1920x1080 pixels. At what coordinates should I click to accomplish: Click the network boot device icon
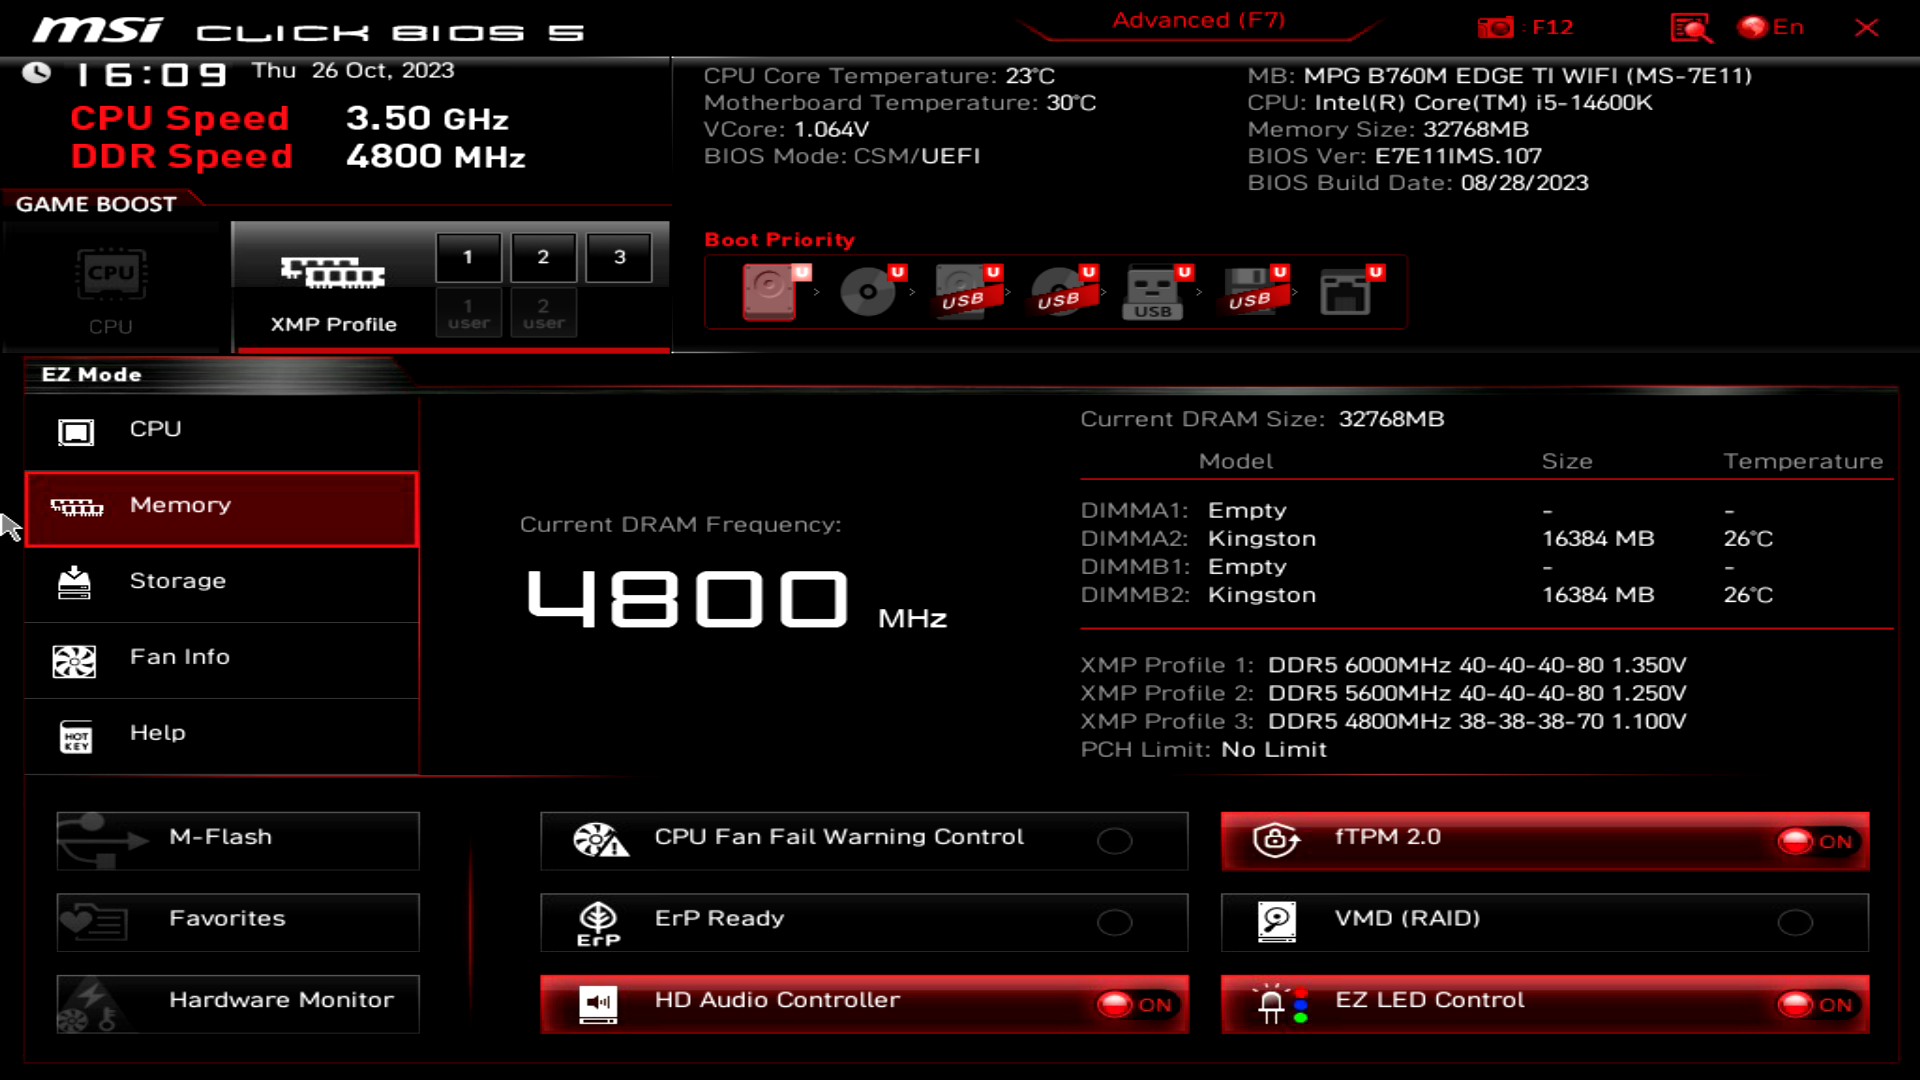pos(1345,291)
